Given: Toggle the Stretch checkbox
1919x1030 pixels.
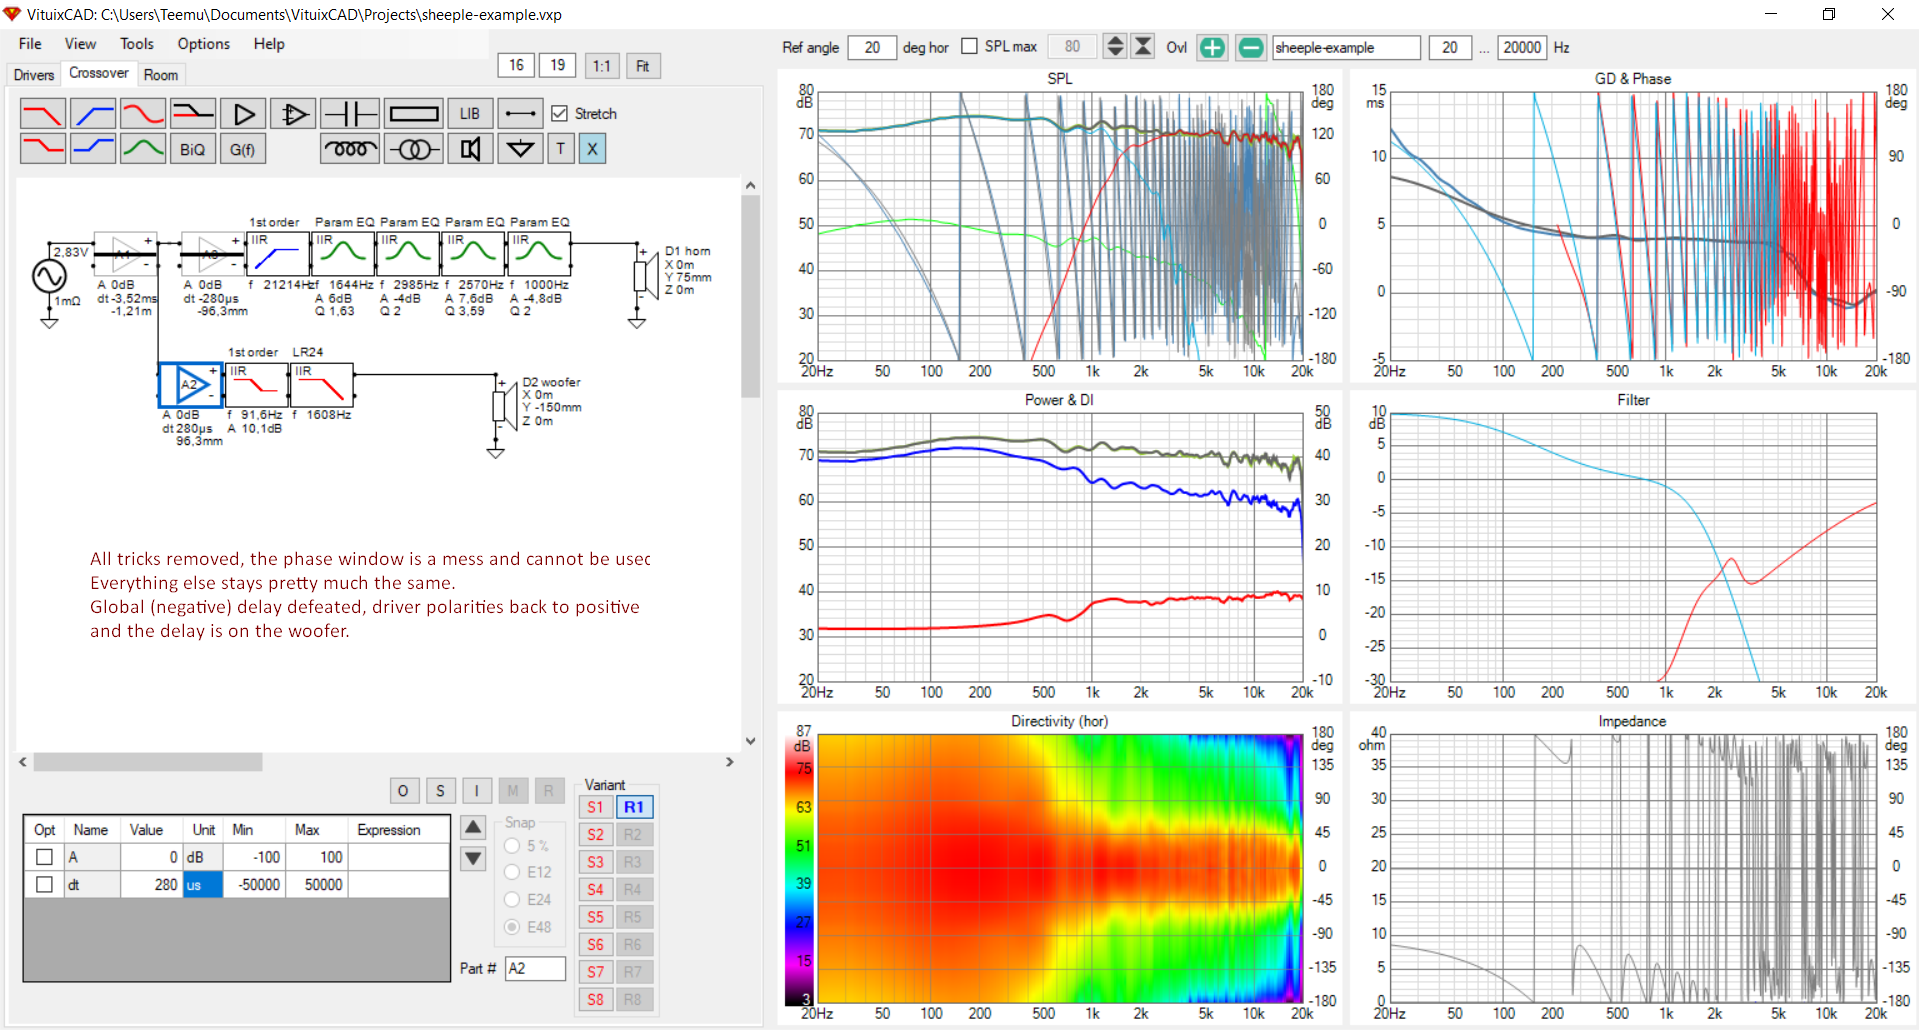Looking at the screenshot, I should 560,114.
